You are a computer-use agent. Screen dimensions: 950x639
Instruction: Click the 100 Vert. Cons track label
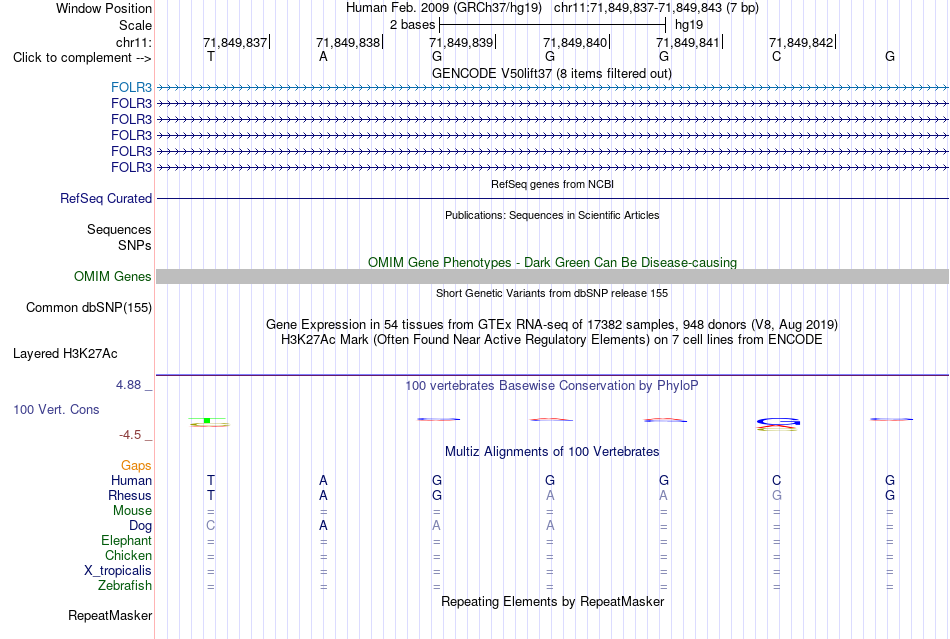coord(56,409)
